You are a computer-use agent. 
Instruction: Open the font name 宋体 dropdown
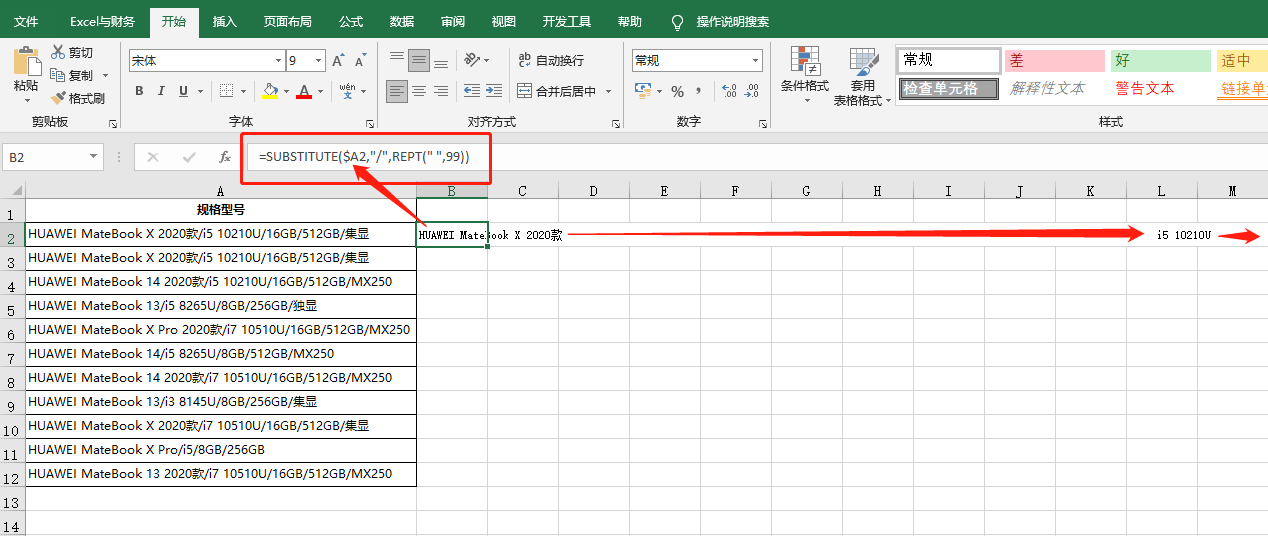[278, 61]
